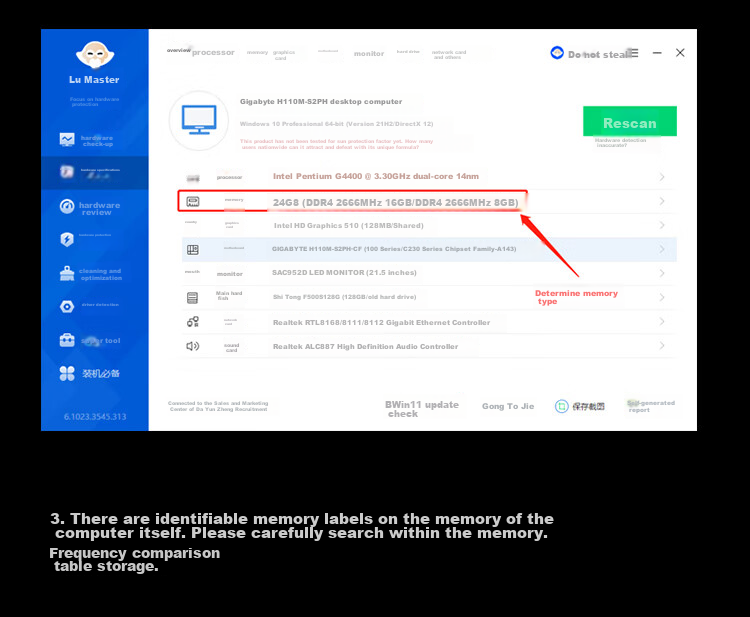Click the BWin11 update check button

click(422, 409)
